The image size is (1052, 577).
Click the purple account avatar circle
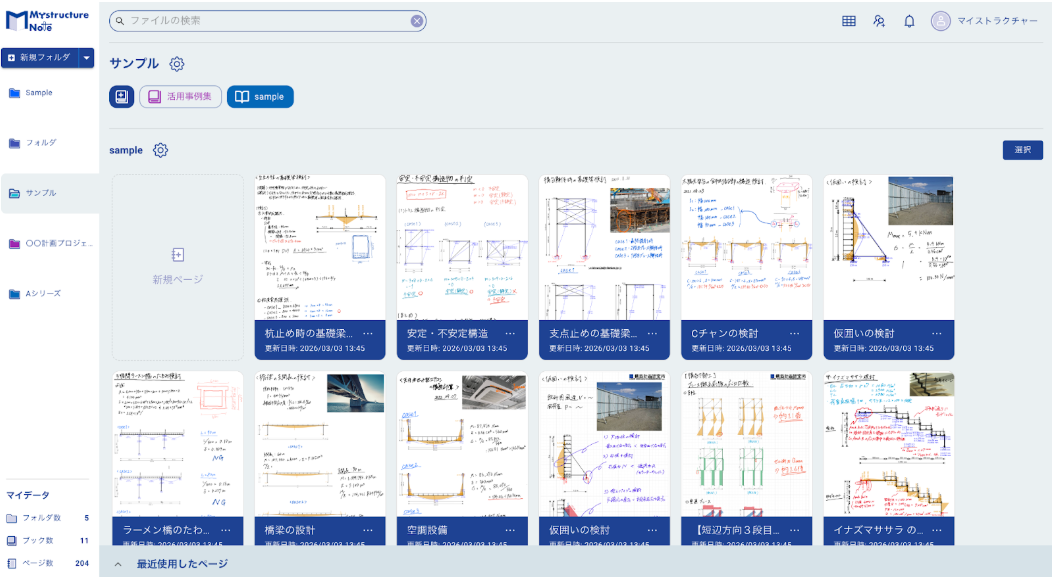(x=940, y=20)
